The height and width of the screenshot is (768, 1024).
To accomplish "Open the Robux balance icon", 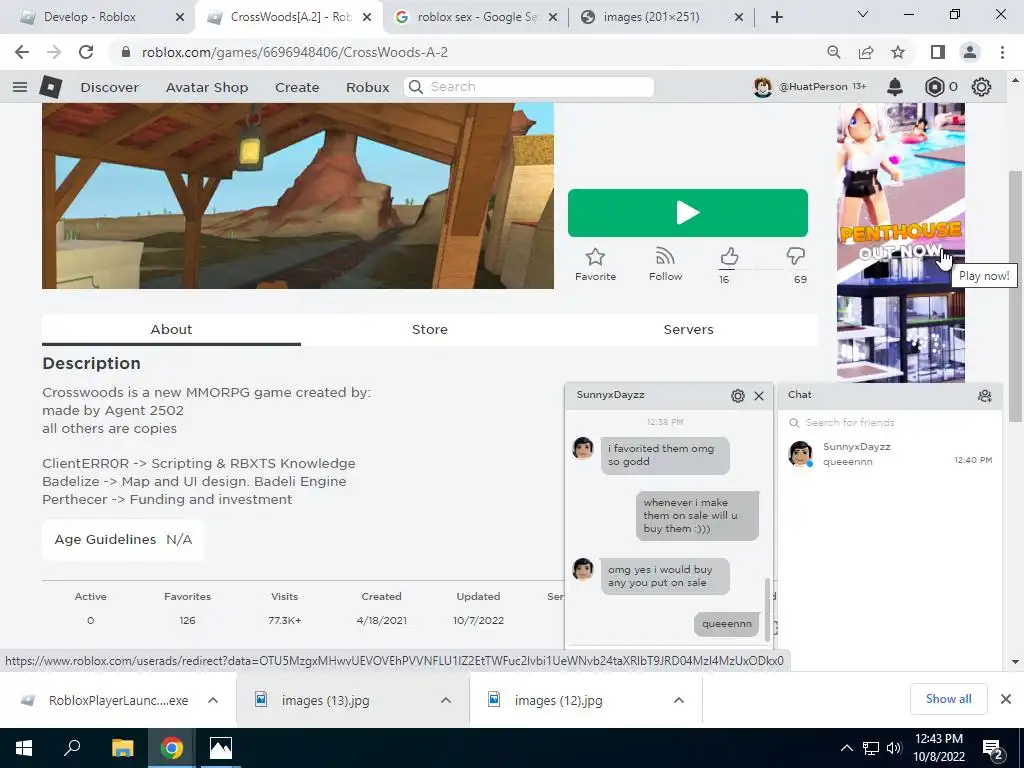I will pyautogui.click(x=935, y=87).
